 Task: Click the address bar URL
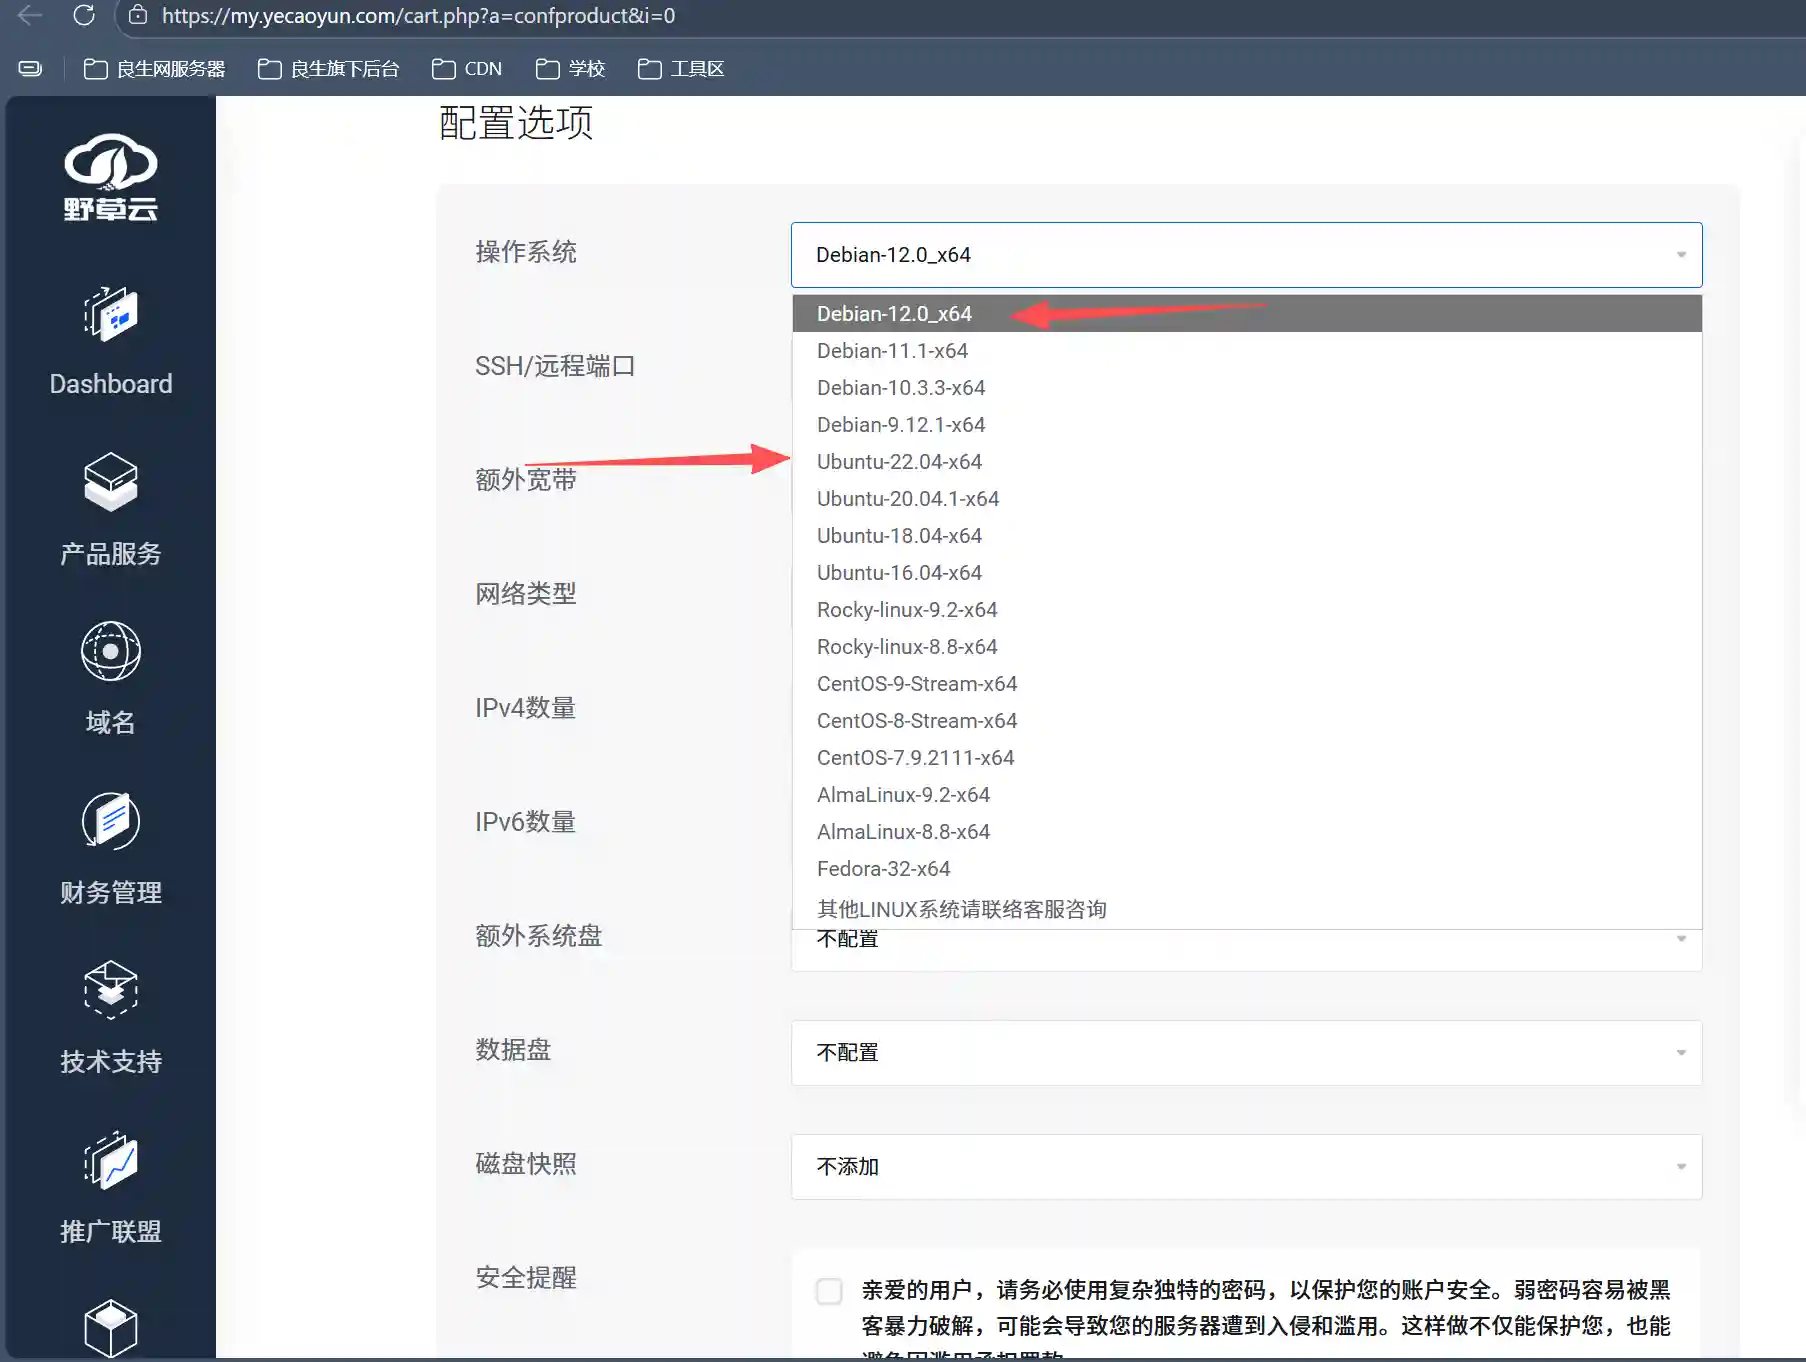[418, 15]
